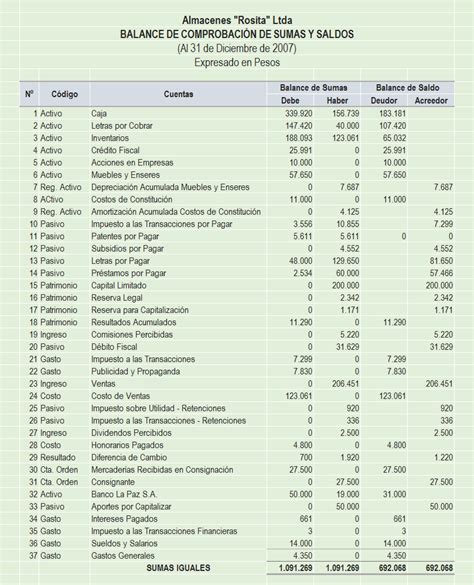Viewport: 474px width, 585px height.
Task: Select 'Impuesto sobre Utilidad - Retenciones' cell
Action: click(x=158, y=409)
